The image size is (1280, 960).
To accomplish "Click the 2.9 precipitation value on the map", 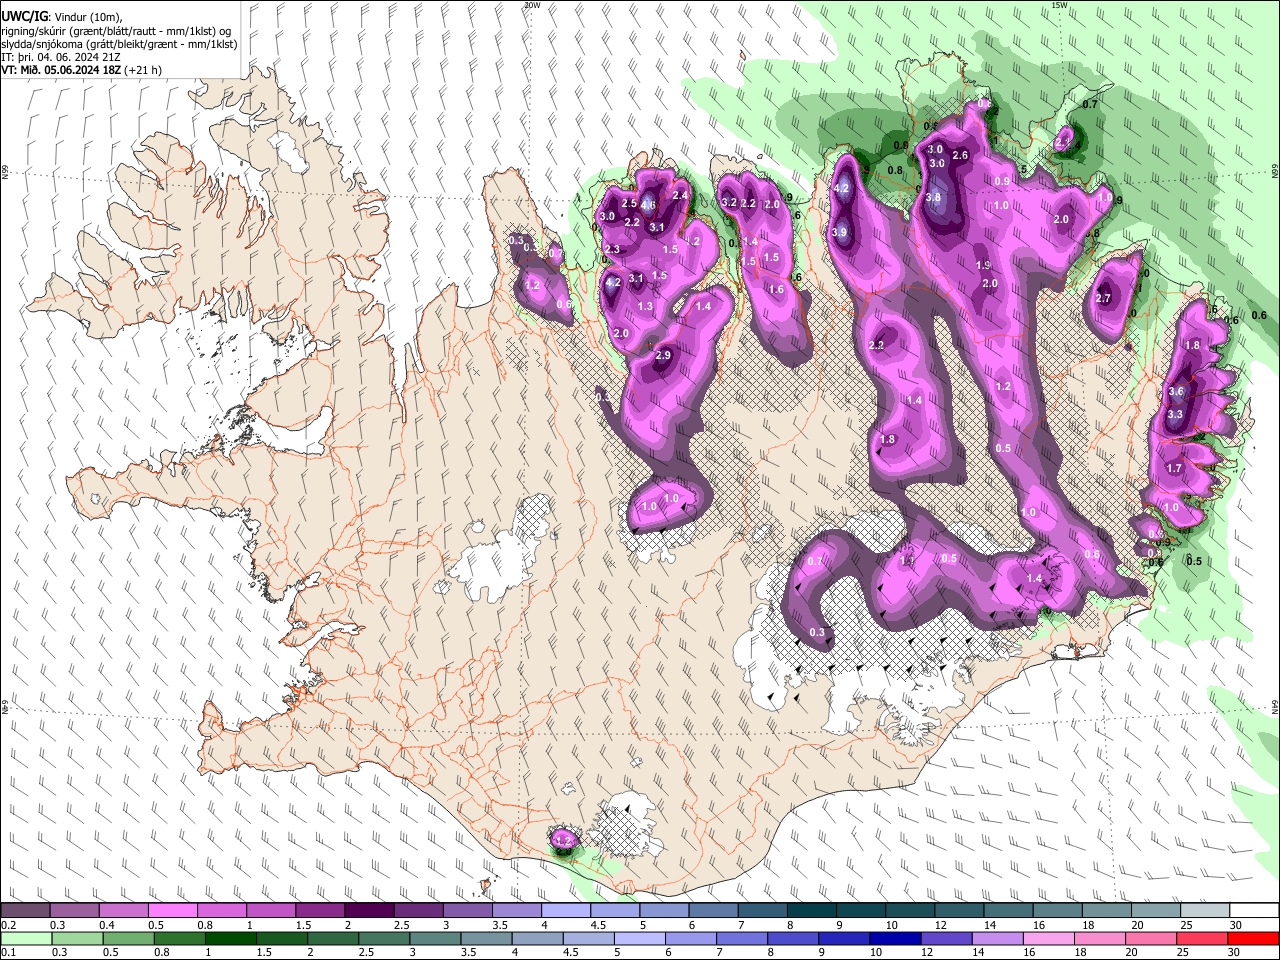I will (662, 356).
